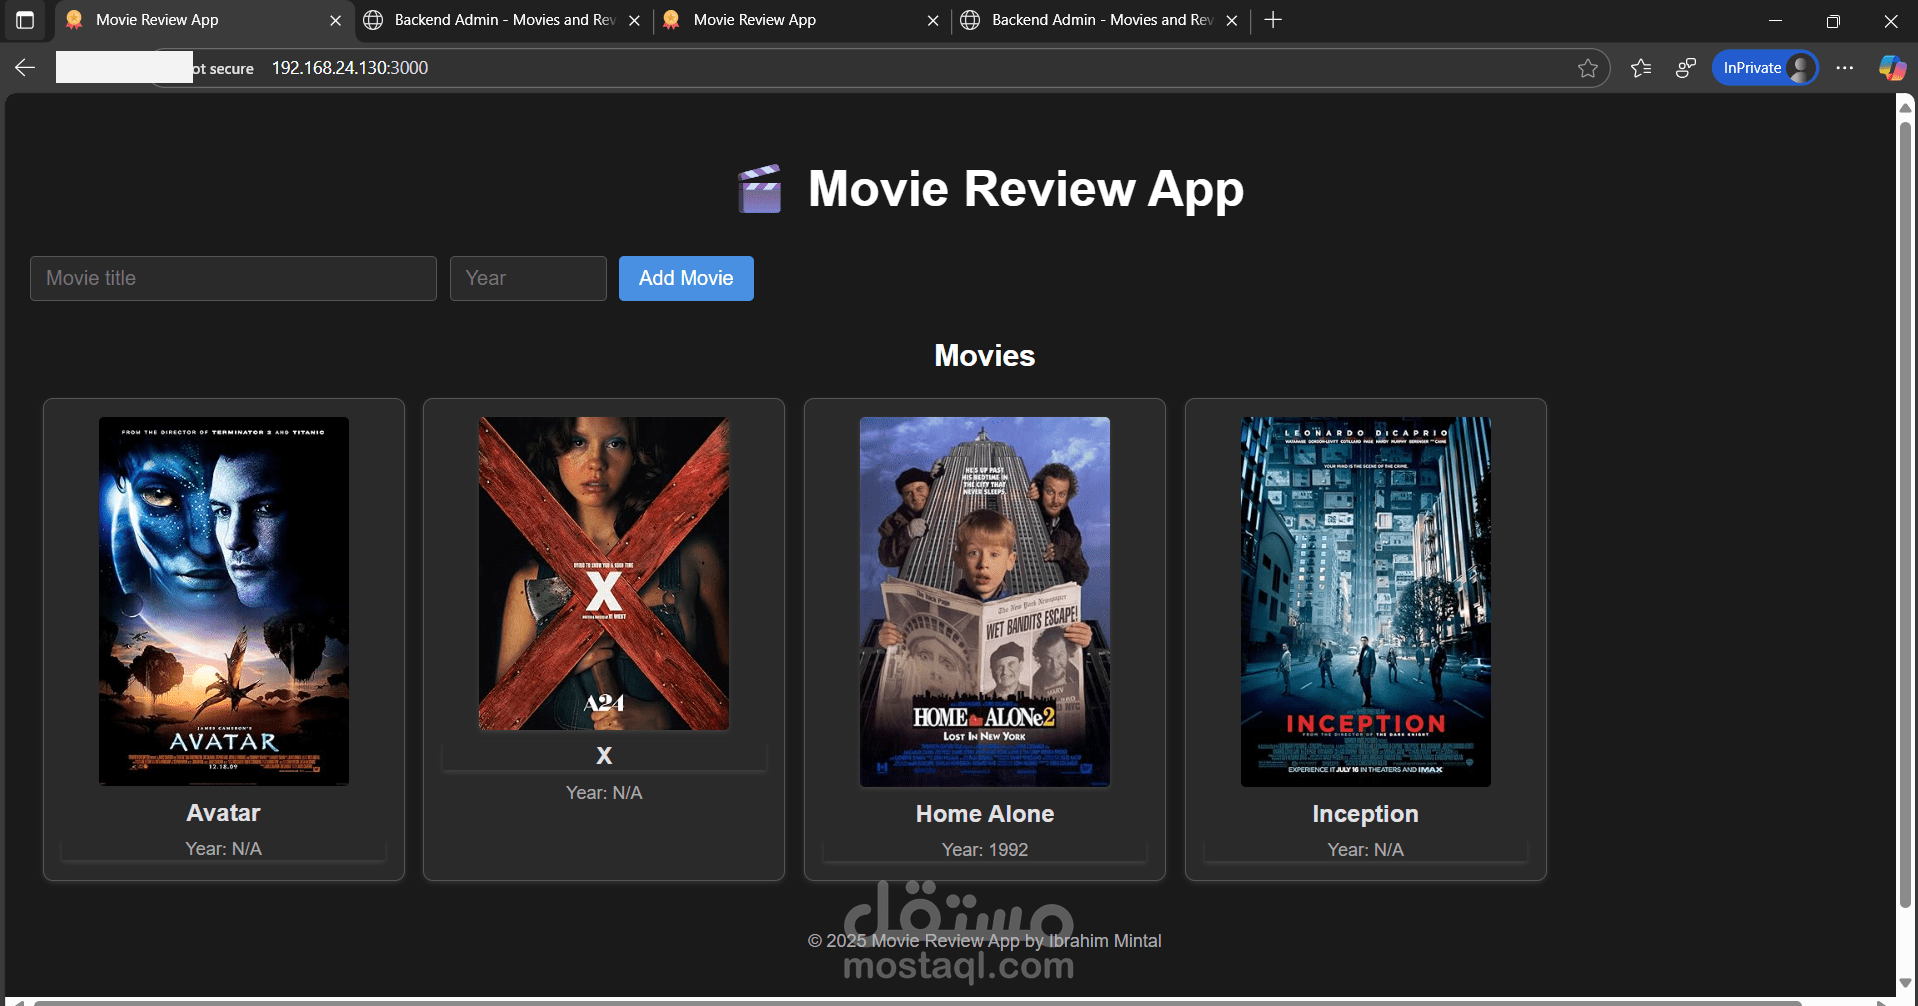Add this page to favorites star
Screen dimensions: 1918x1006
[1587, 68]
